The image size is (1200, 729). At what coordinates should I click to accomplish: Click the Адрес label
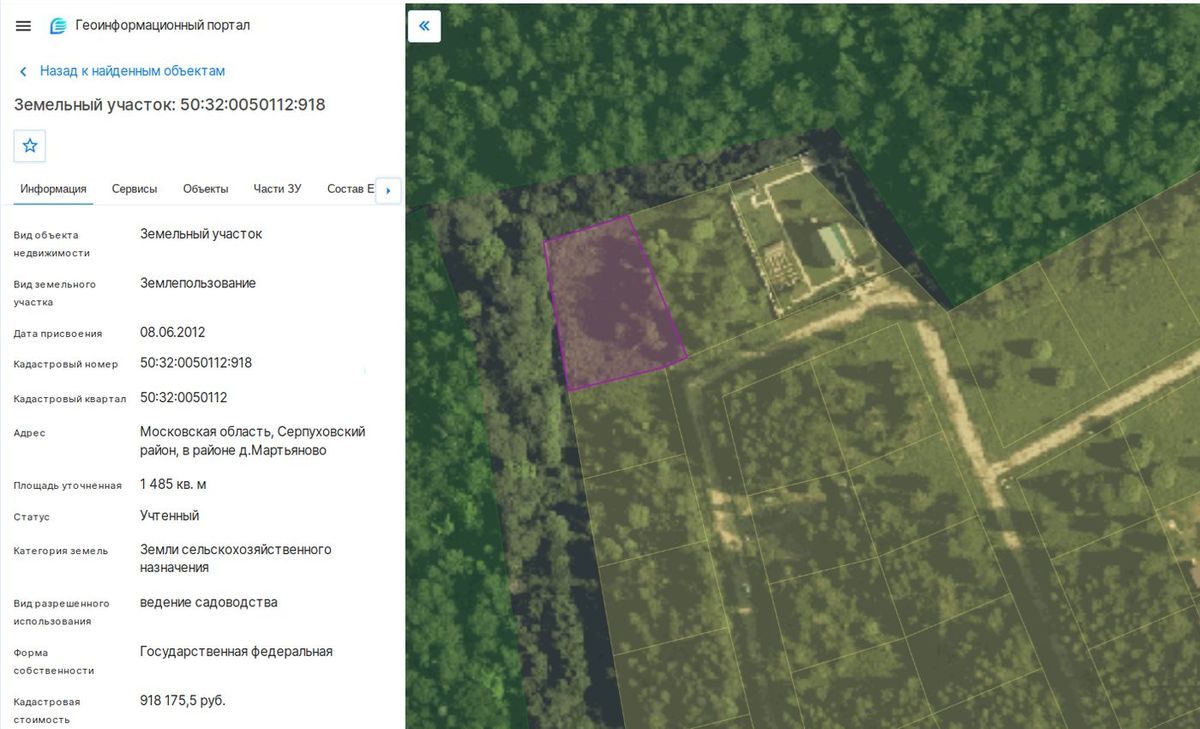point(30,433)
